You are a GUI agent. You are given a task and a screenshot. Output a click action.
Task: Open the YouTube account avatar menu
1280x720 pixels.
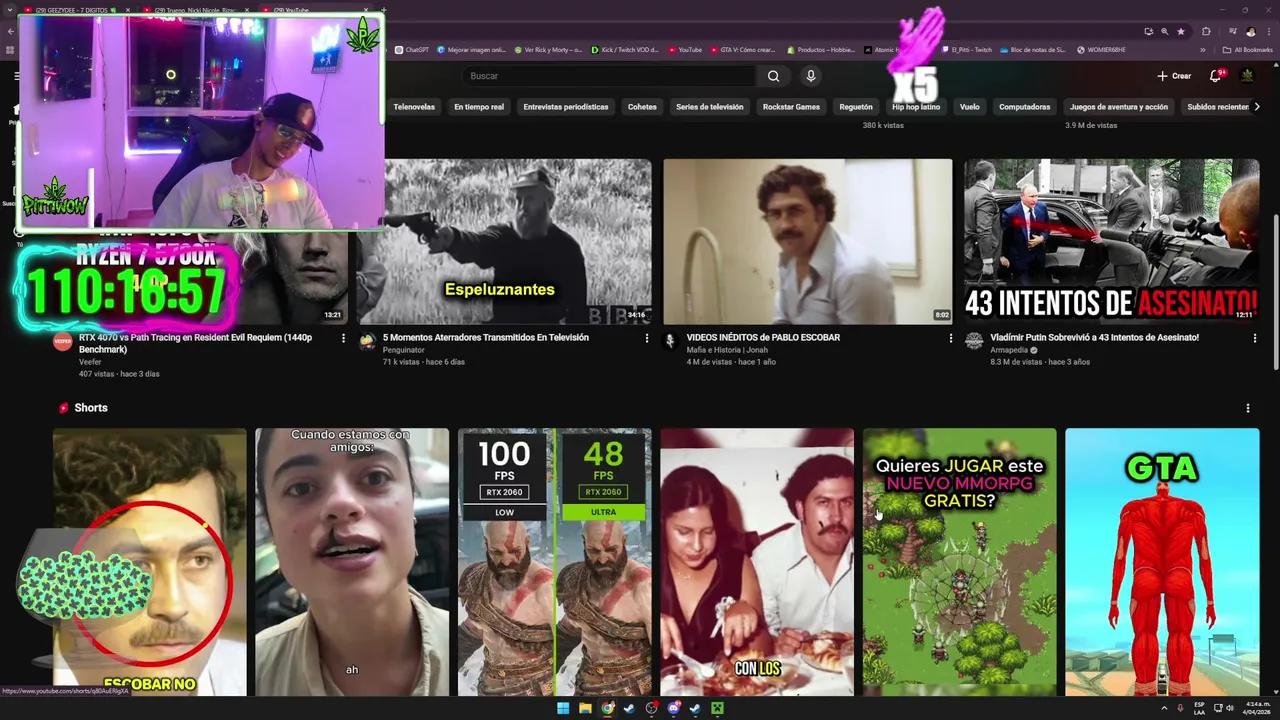coord(1247,76)
